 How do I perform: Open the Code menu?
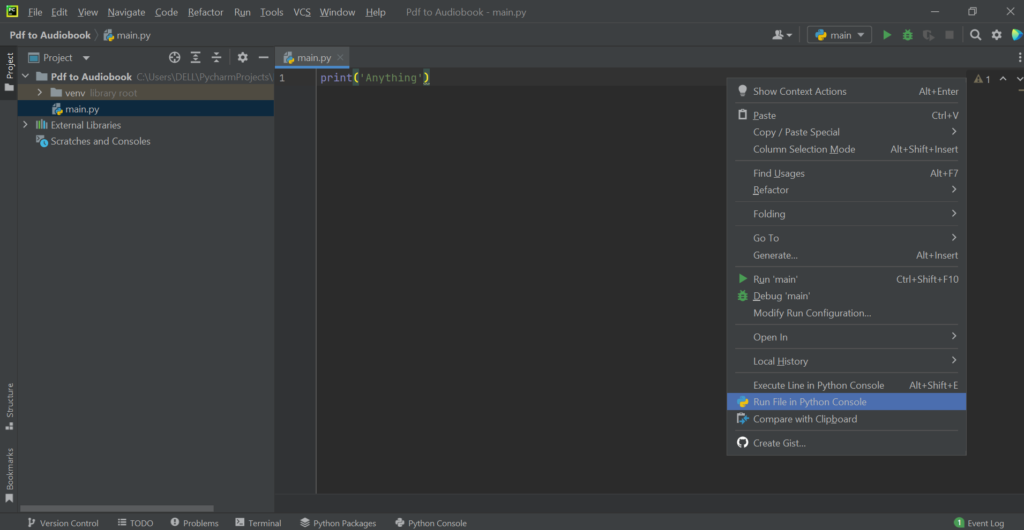point(167,12)
